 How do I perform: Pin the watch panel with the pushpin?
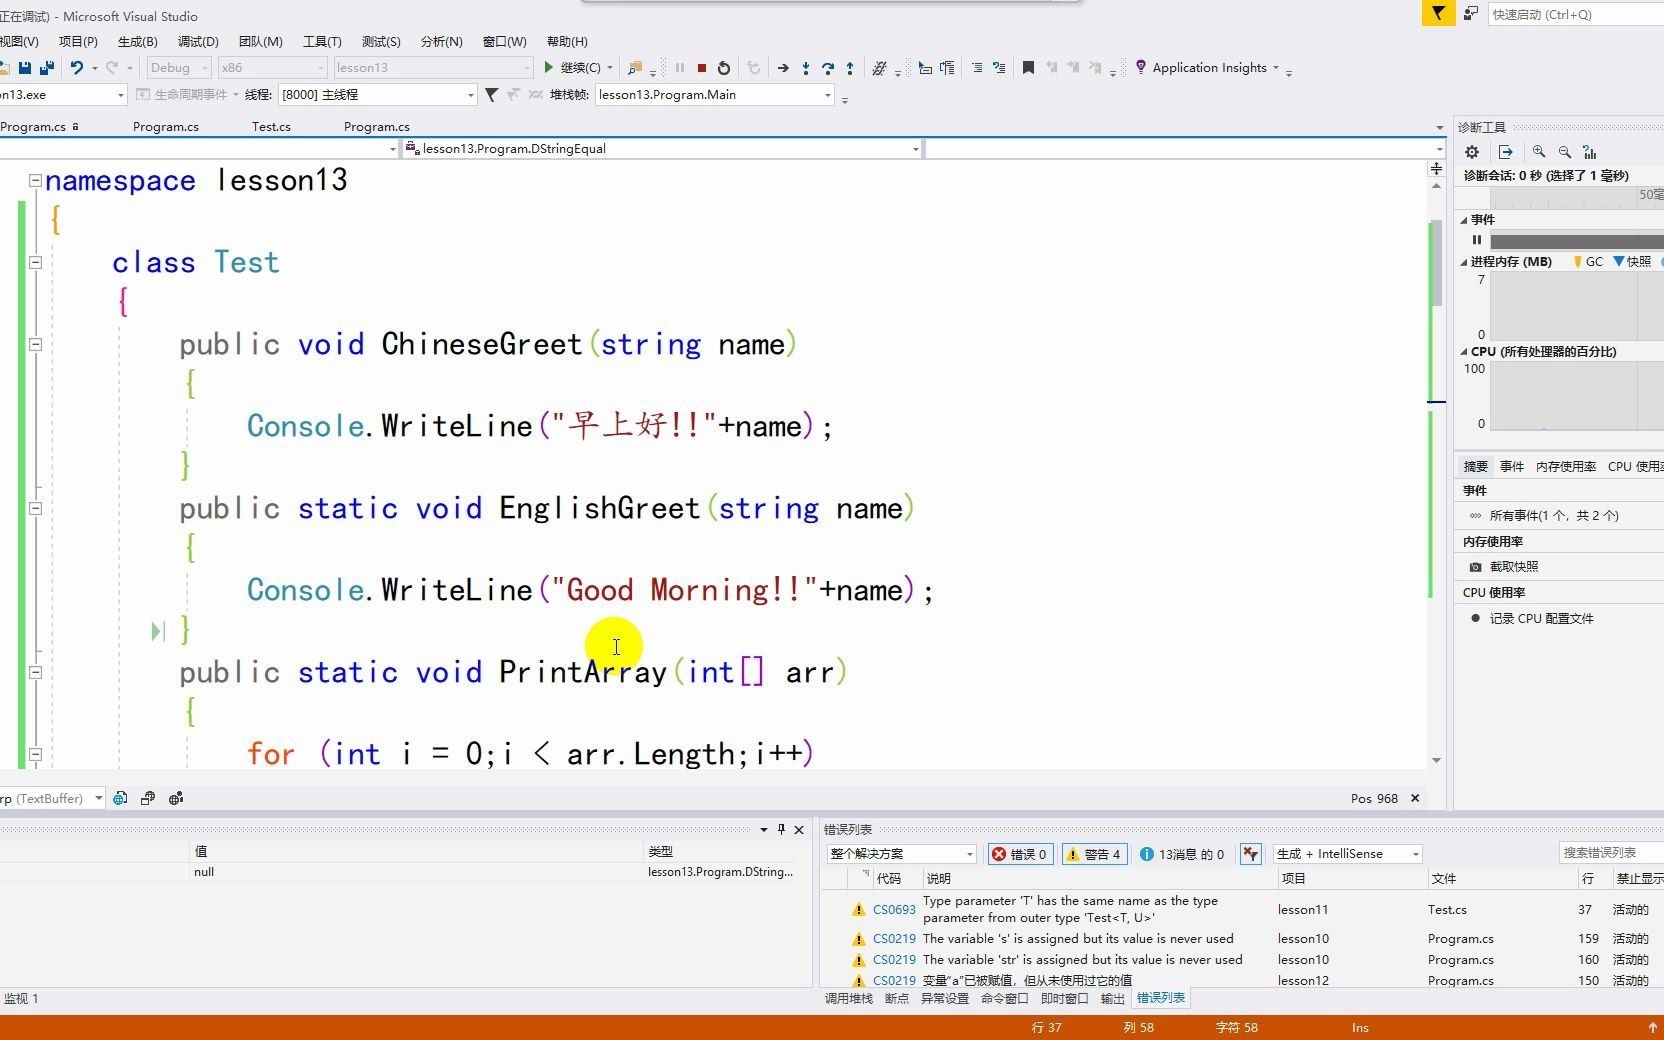point(782,830)
